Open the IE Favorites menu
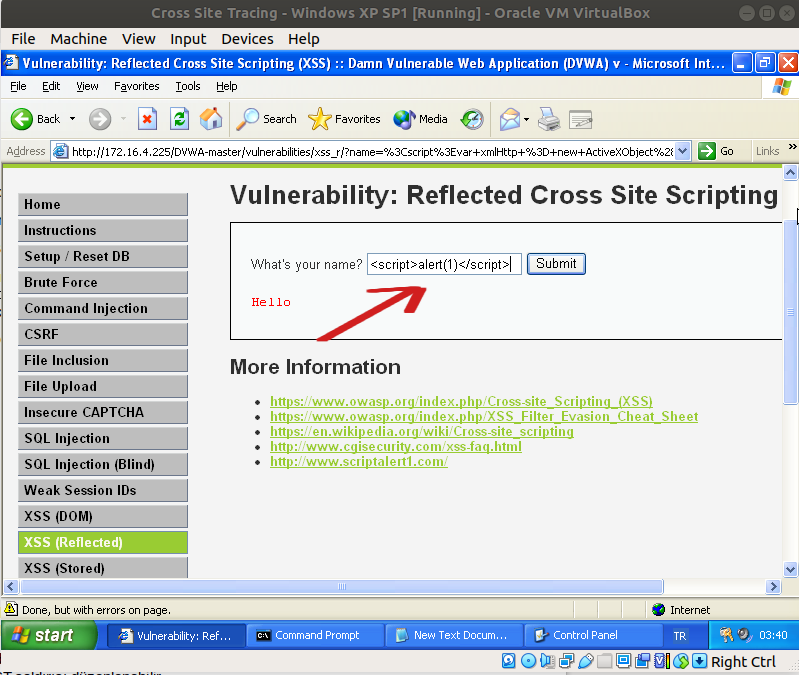The width and height of the screenshot is (799, 675). (137, 86)
